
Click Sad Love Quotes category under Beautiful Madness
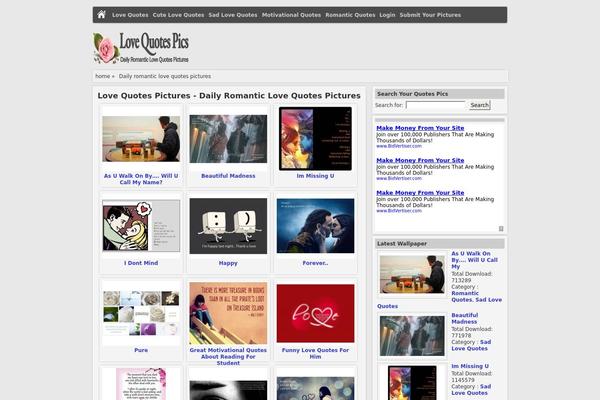coord(471,345)
